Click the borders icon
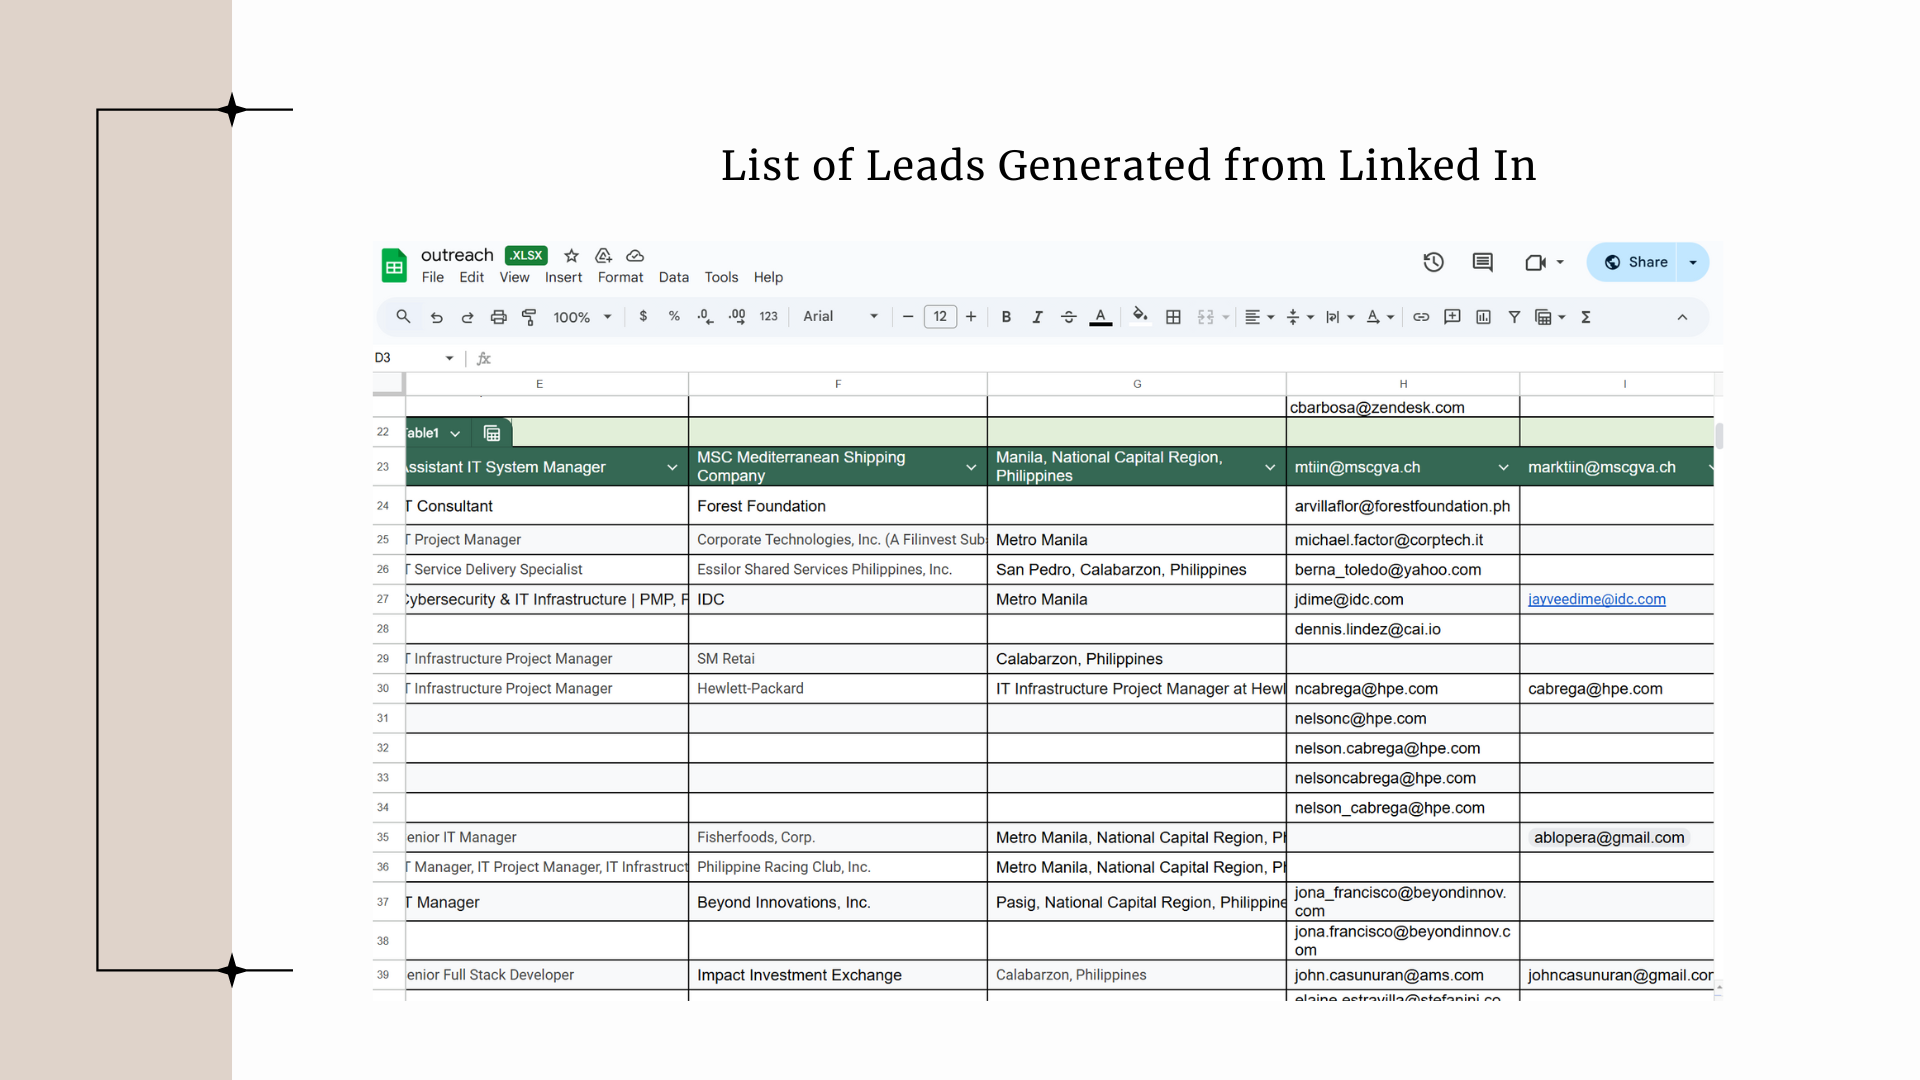Screen dimensions: 1920x1080 (x=1173, y=317)
